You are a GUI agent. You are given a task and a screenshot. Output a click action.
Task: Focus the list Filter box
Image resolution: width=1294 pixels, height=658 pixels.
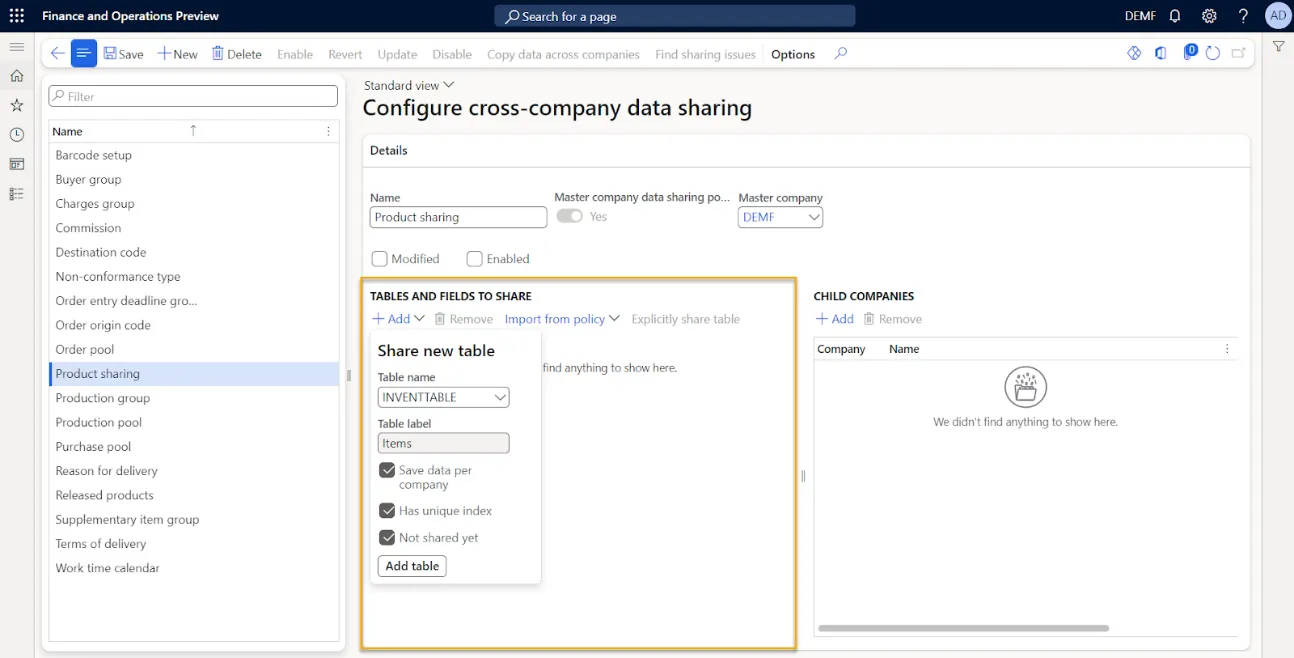coord(194,96)
